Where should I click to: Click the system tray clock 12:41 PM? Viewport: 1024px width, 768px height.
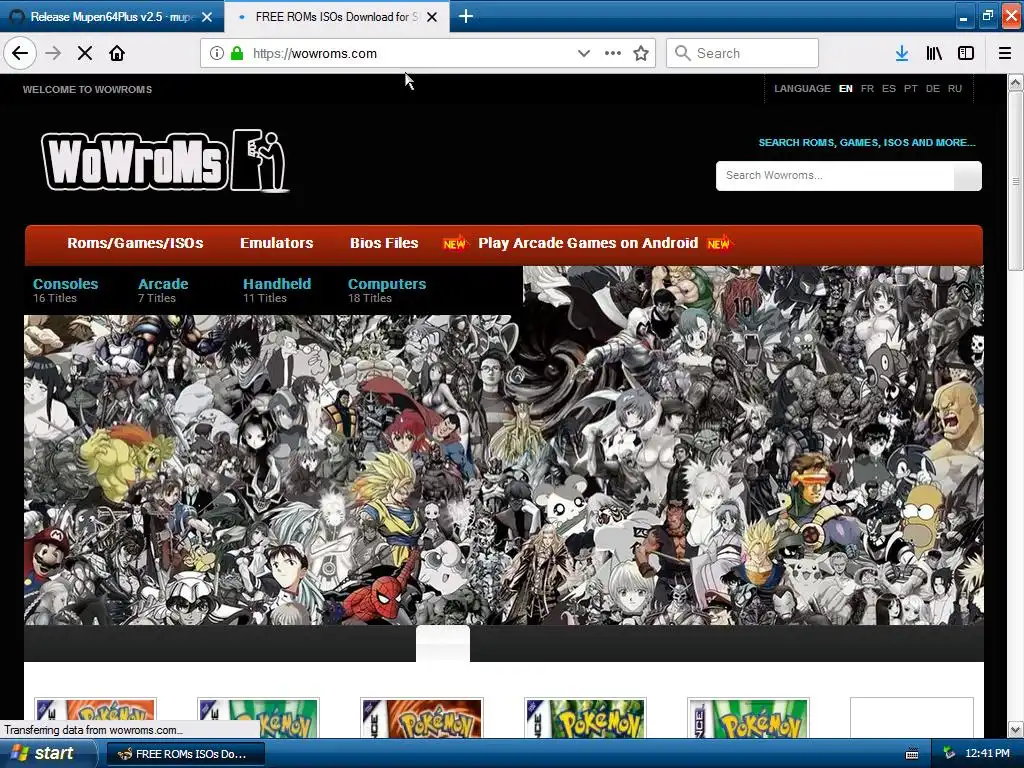987,754
